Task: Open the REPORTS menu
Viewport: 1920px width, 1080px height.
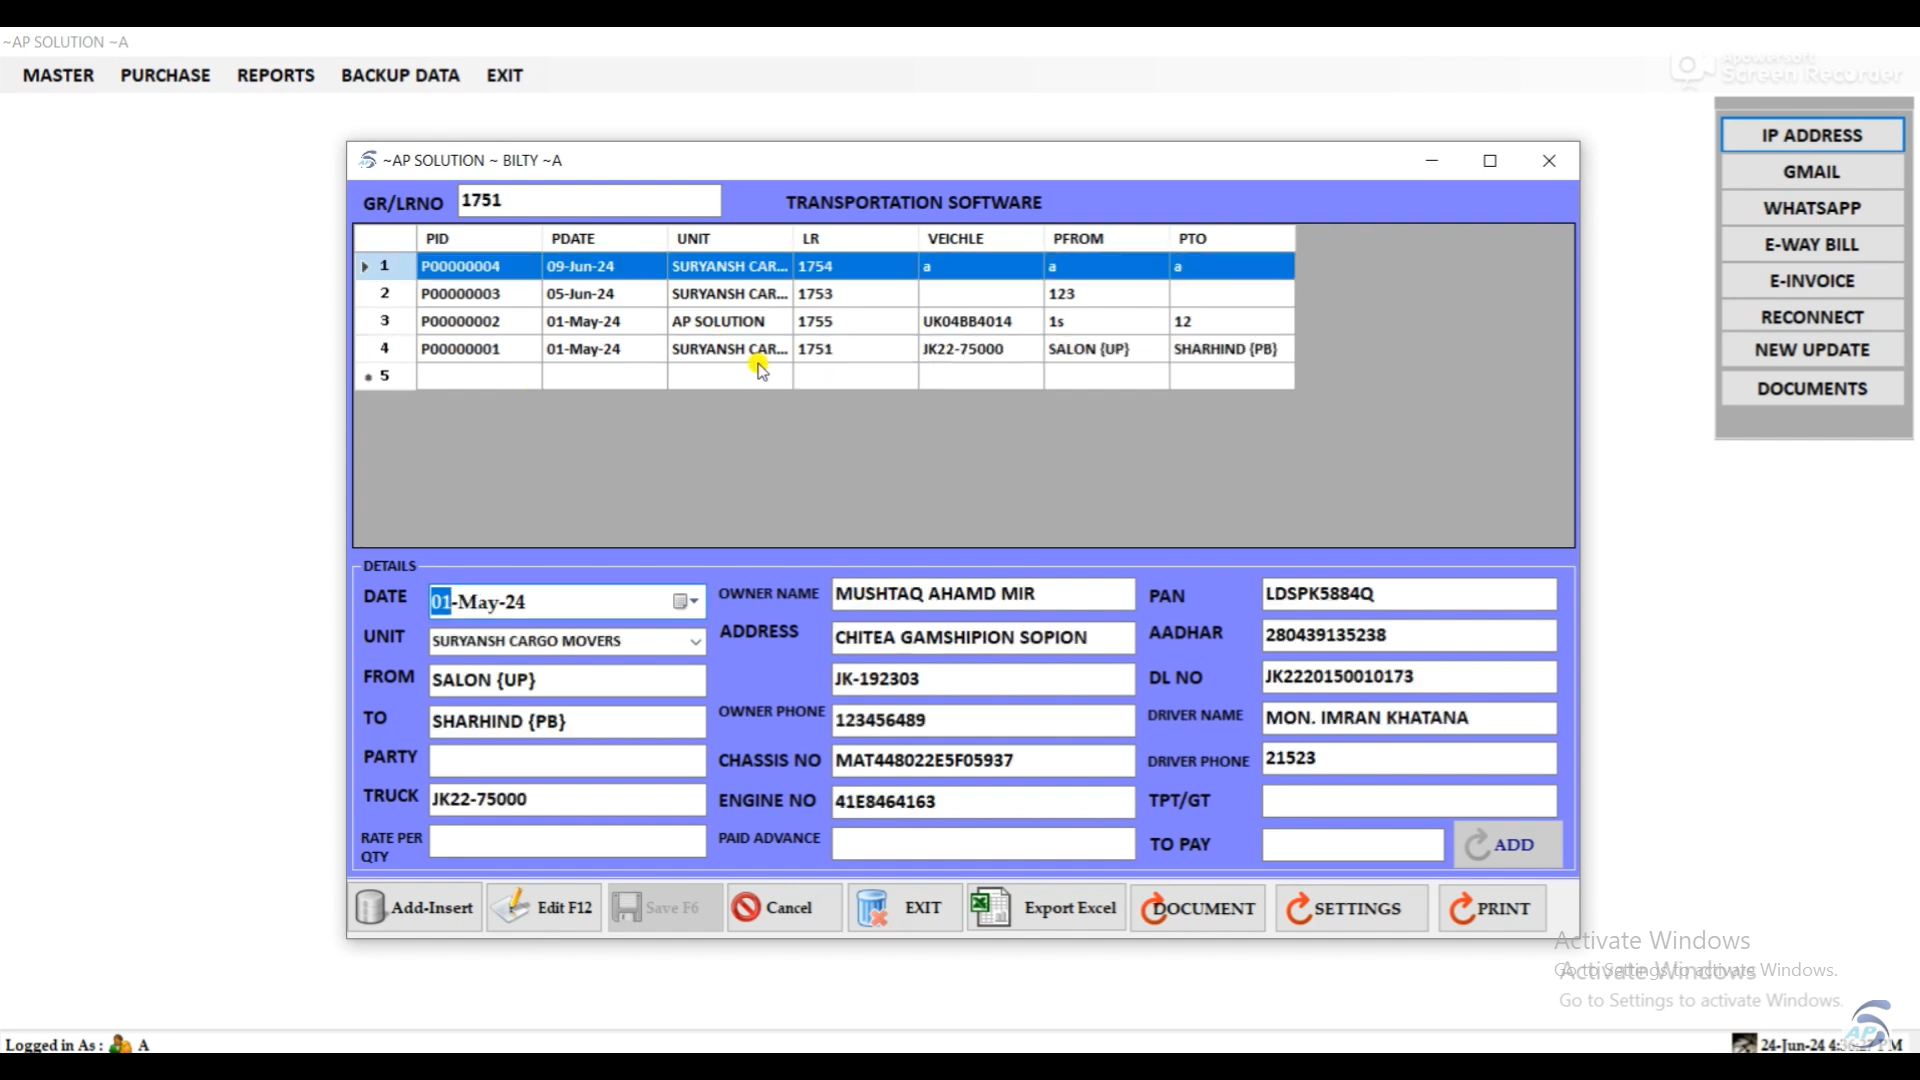Action: 276,75
